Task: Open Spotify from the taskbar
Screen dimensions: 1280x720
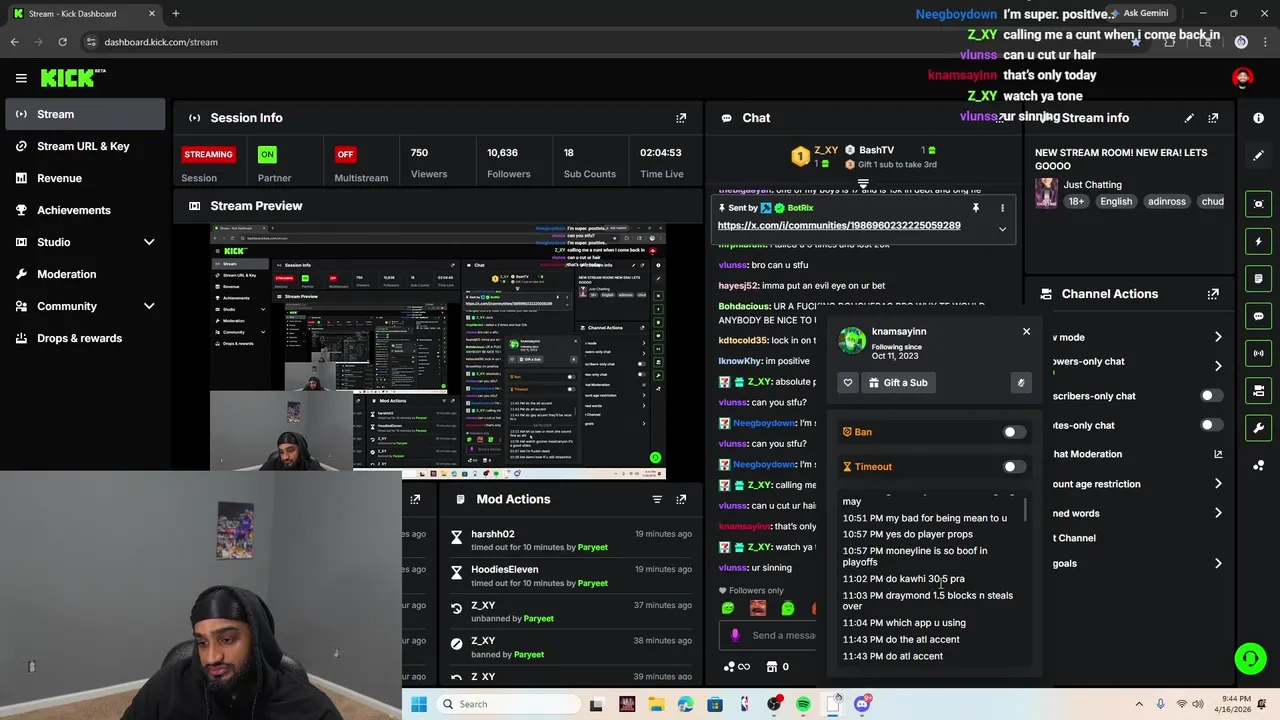Action: [803, 704]
